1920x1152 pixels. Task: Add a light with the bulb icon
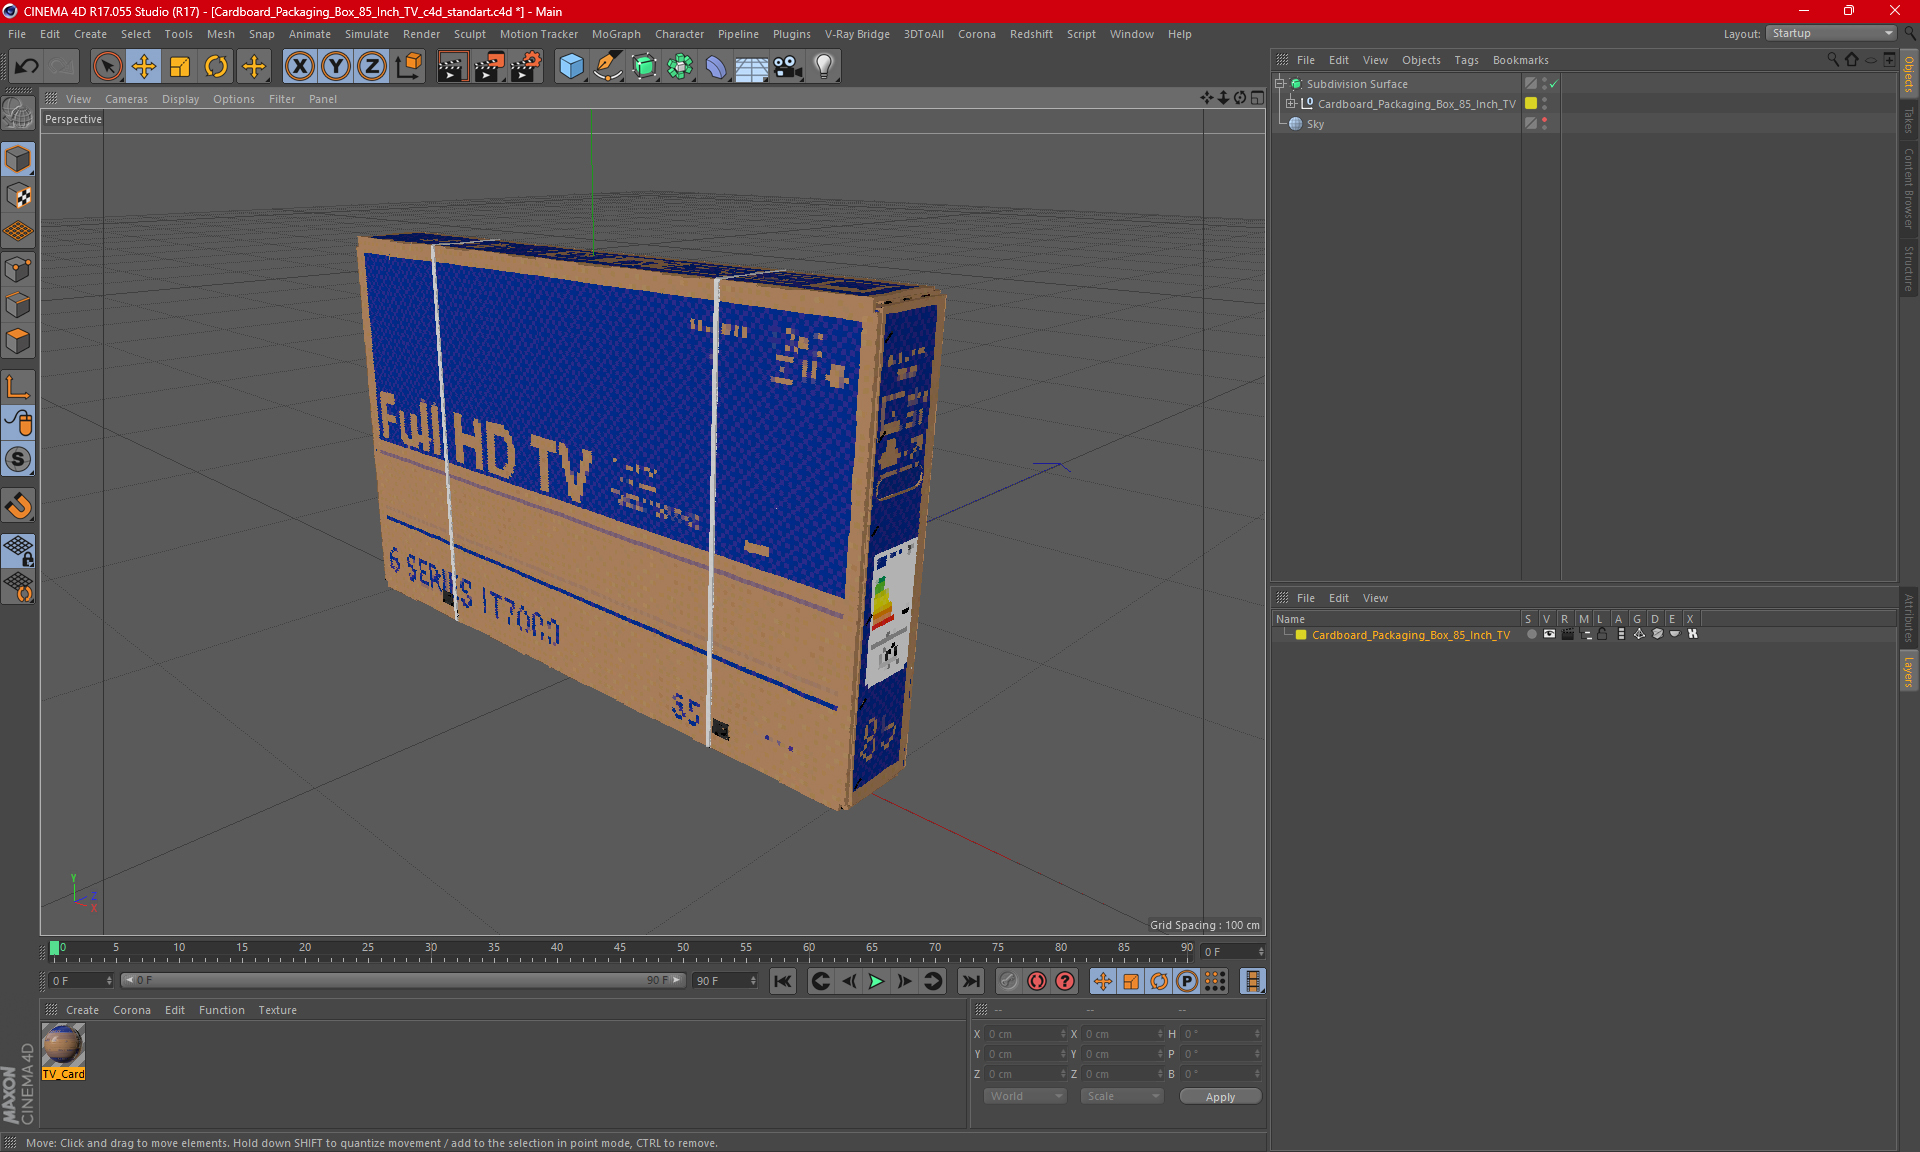[x=823, y=67]
